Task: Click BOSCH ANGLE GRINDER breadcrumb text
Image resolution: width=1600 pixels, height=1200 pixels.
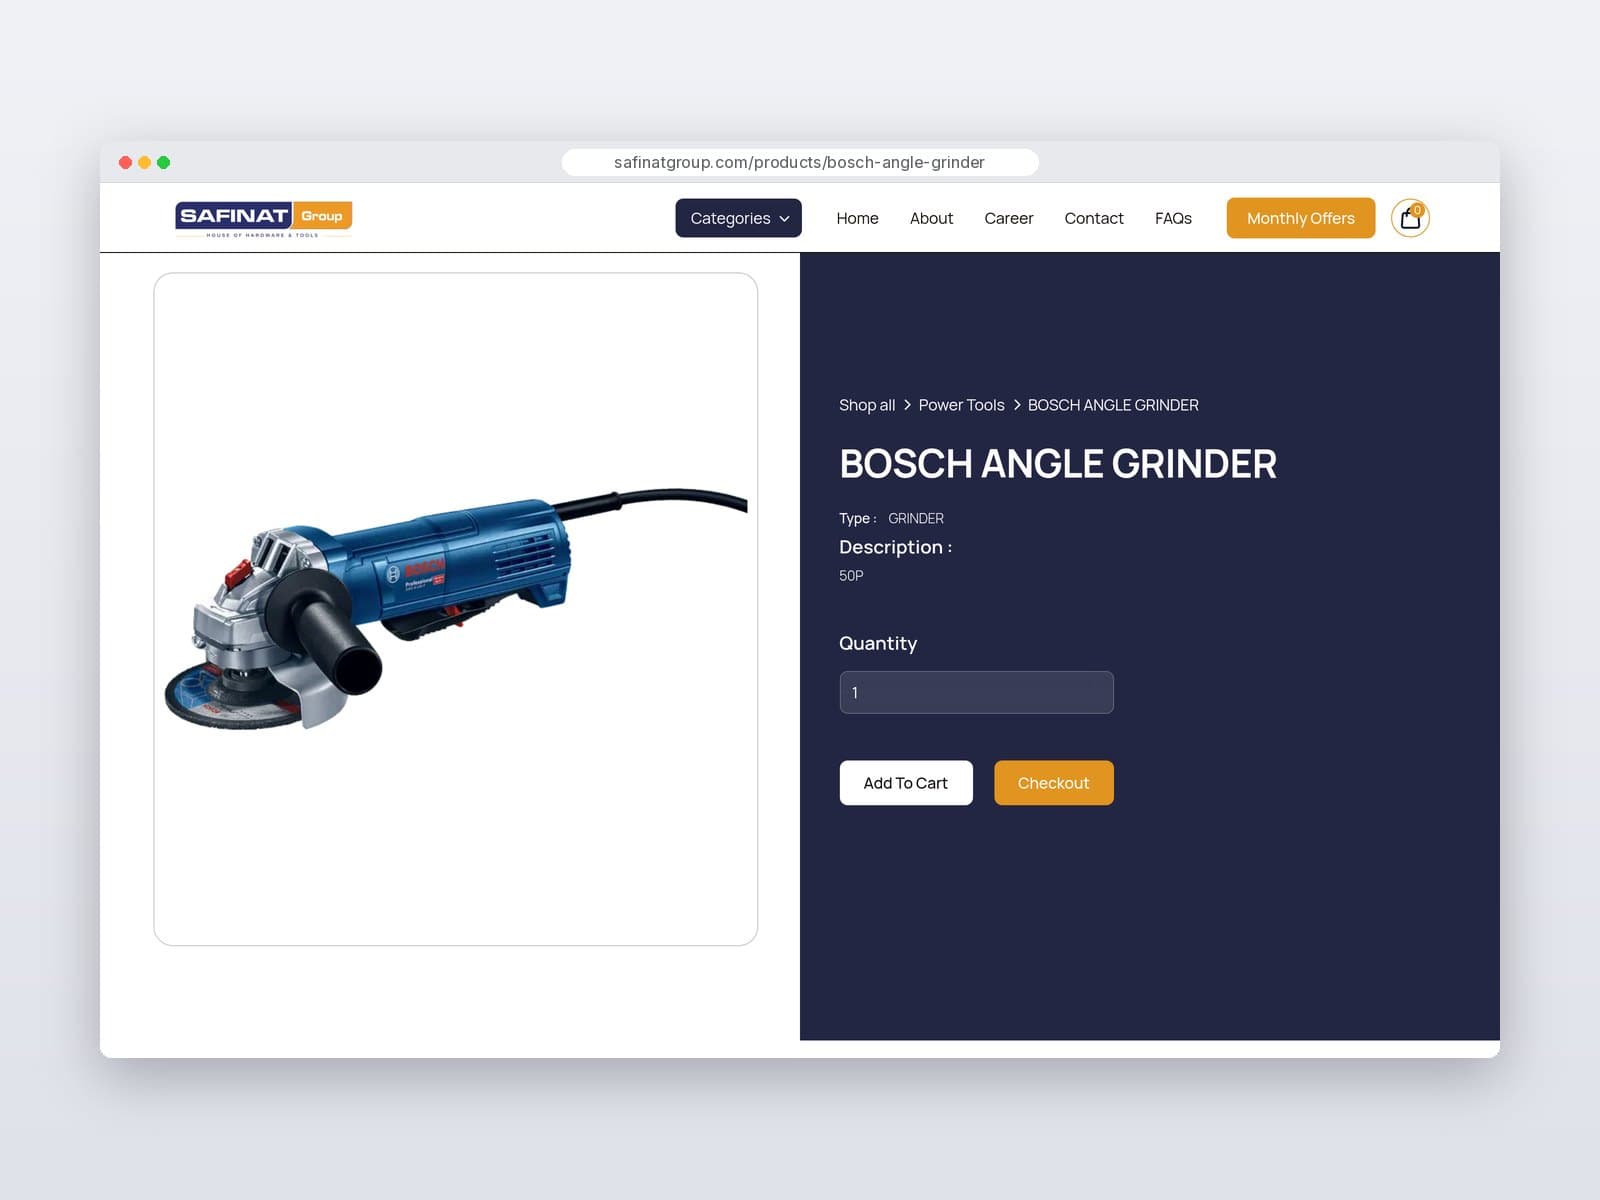Action: [x=1113, y=405]
